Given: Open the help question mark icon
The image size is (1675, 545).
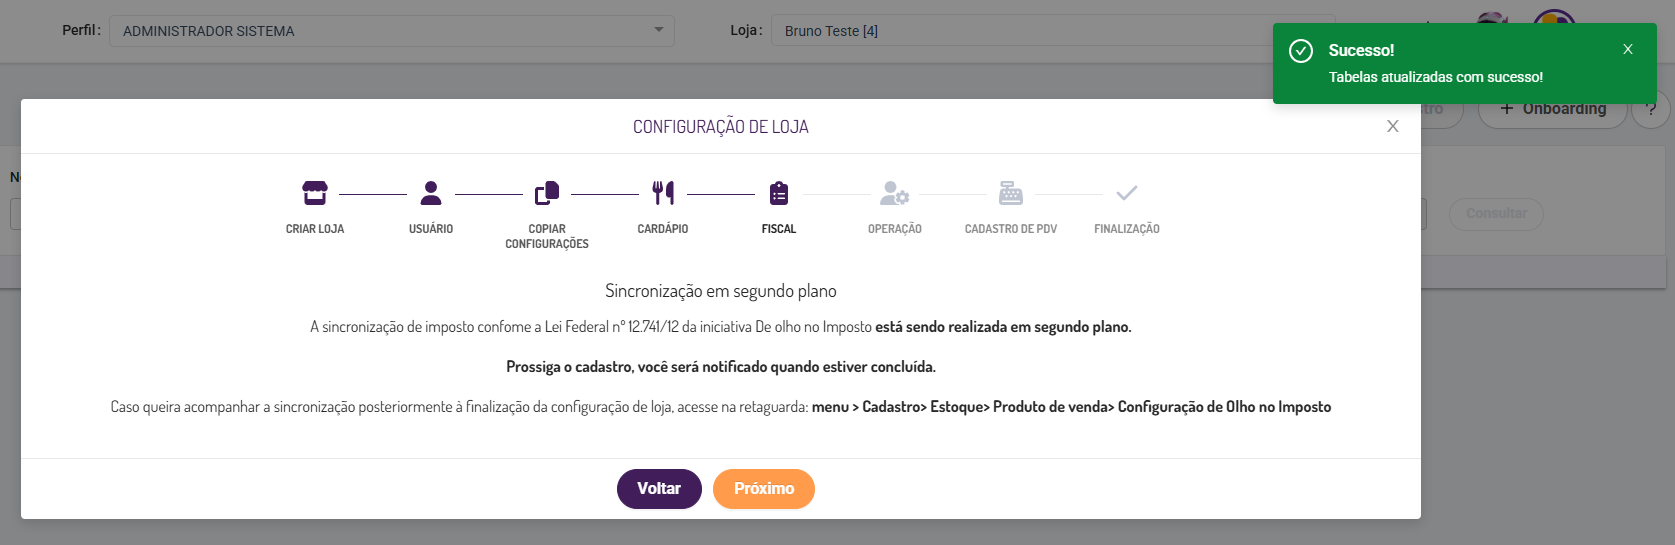Looking at the screenshot, I should [1651, 109].
